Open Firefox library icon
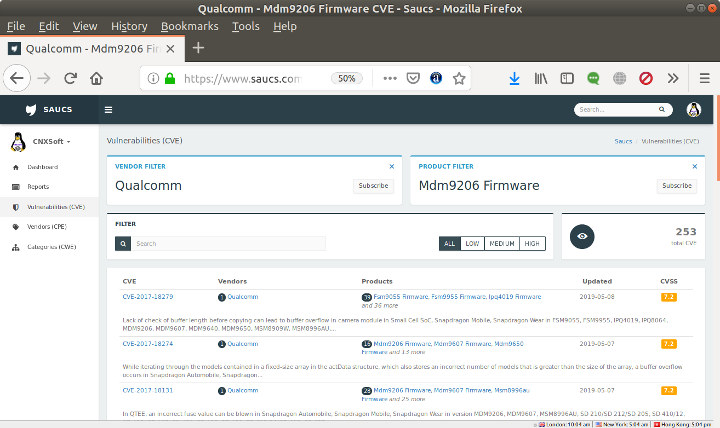The width and height of the screenshot is (720, 428). pyautogui.click(x=541, y=79)
